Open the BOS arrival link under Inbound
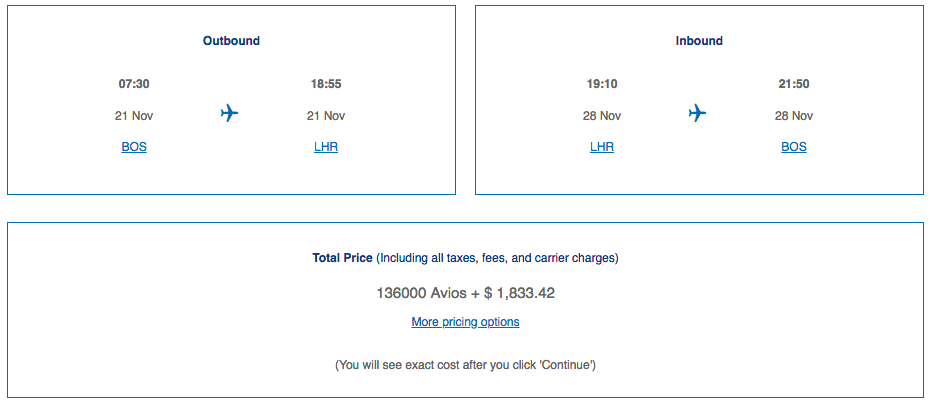 [x=794, y=147]
